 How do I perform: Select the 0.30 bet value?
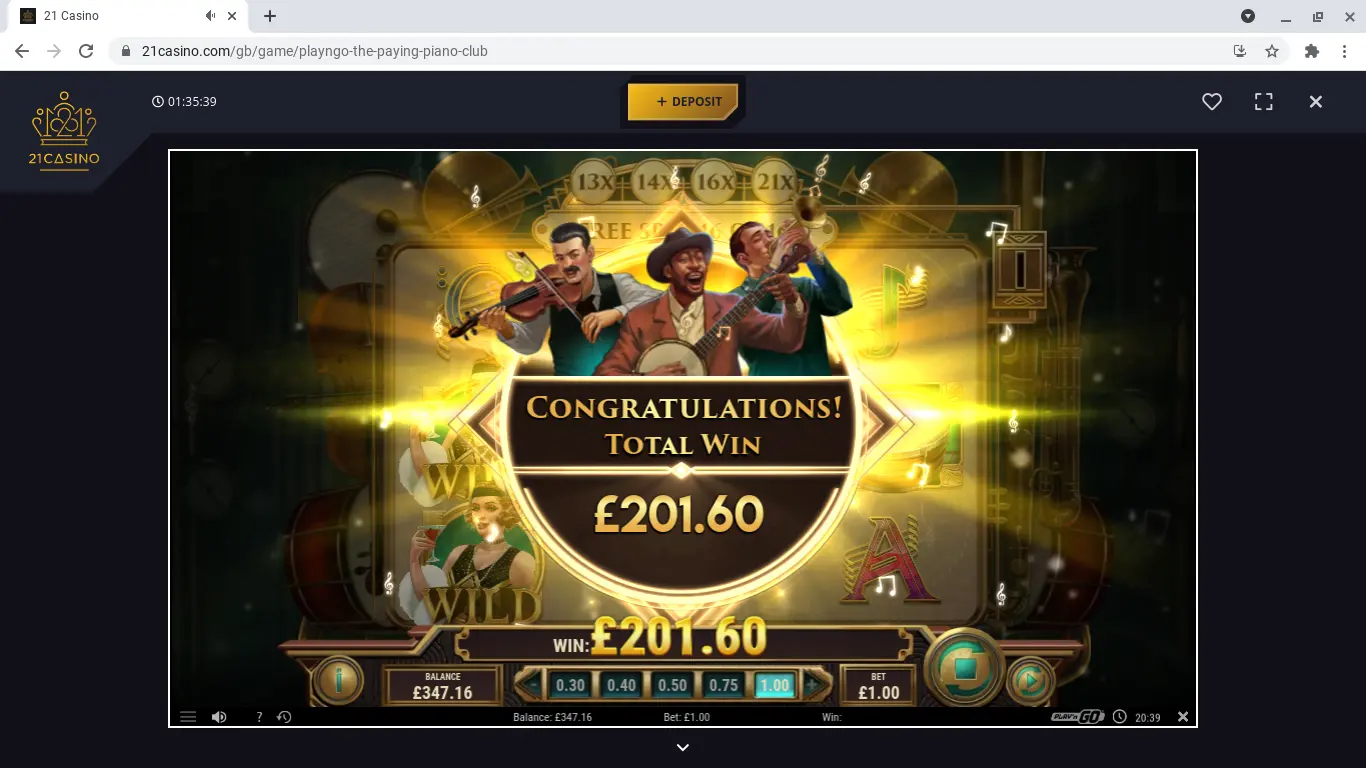pos(570,685)
